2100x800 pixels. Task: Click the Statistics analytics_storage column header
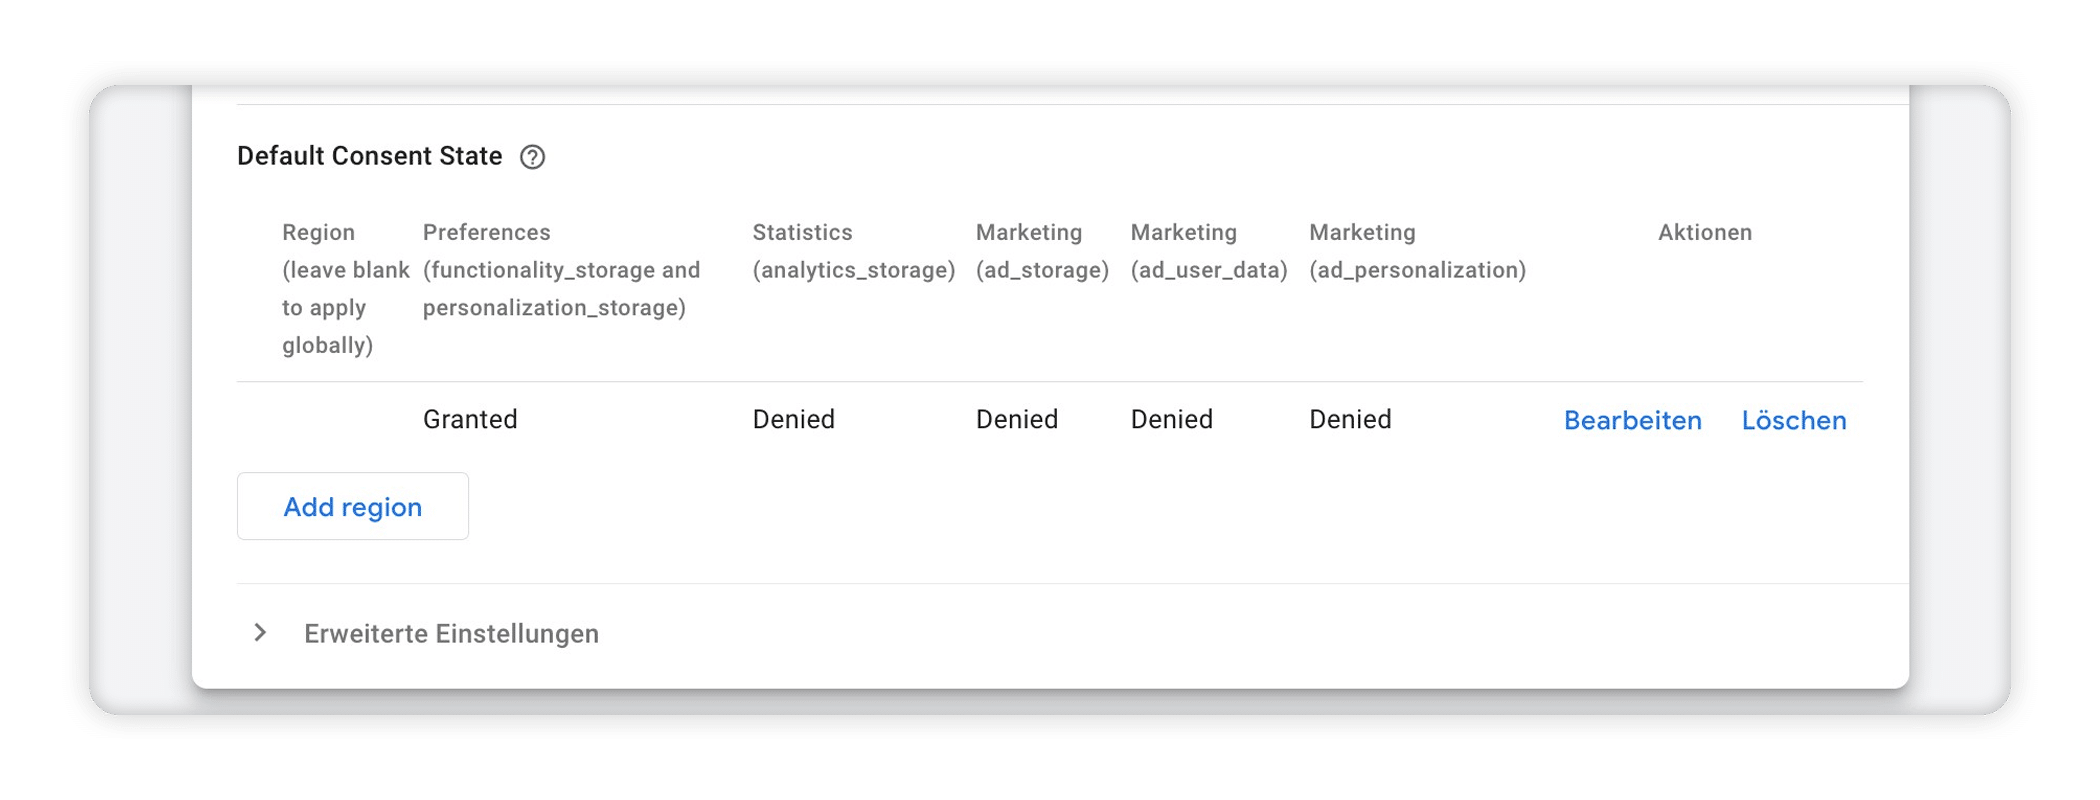854,251
